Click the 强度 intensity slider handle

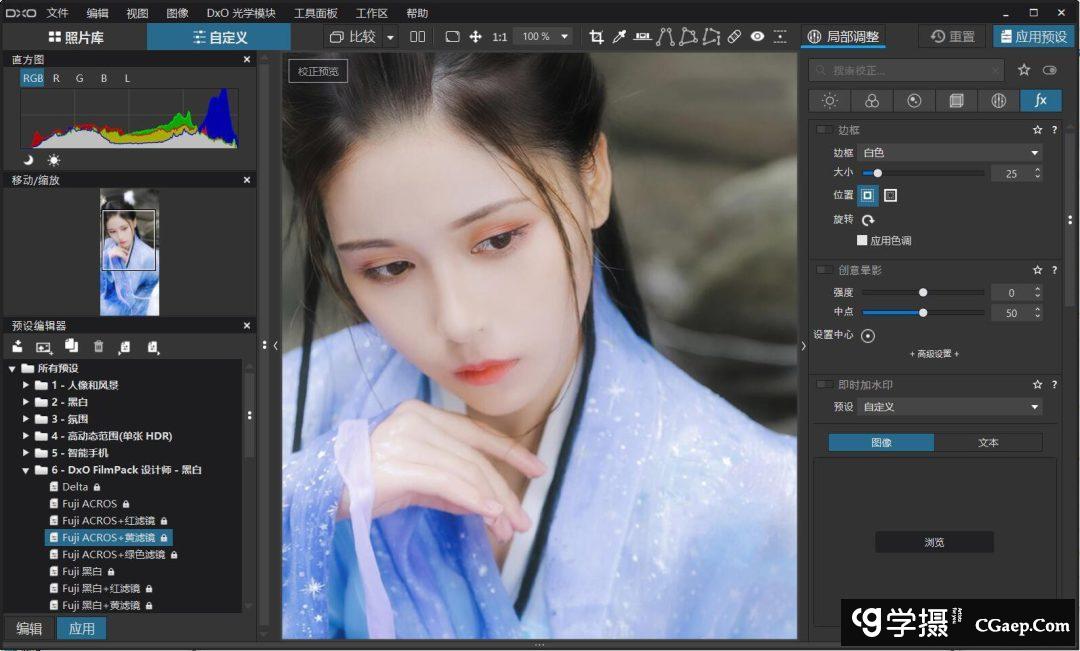click(923, 293)
